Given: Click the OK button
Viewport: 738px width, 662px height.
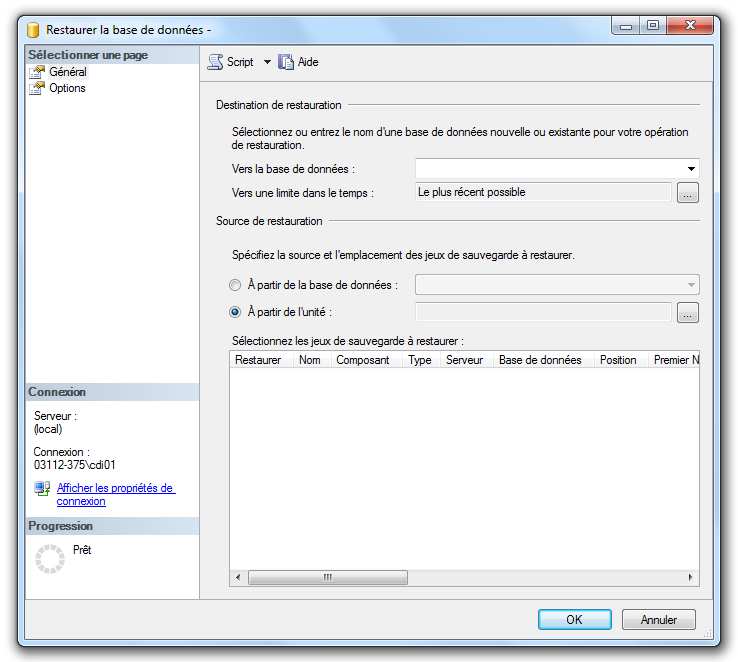Looking at the screenshot, I should 574,620.
